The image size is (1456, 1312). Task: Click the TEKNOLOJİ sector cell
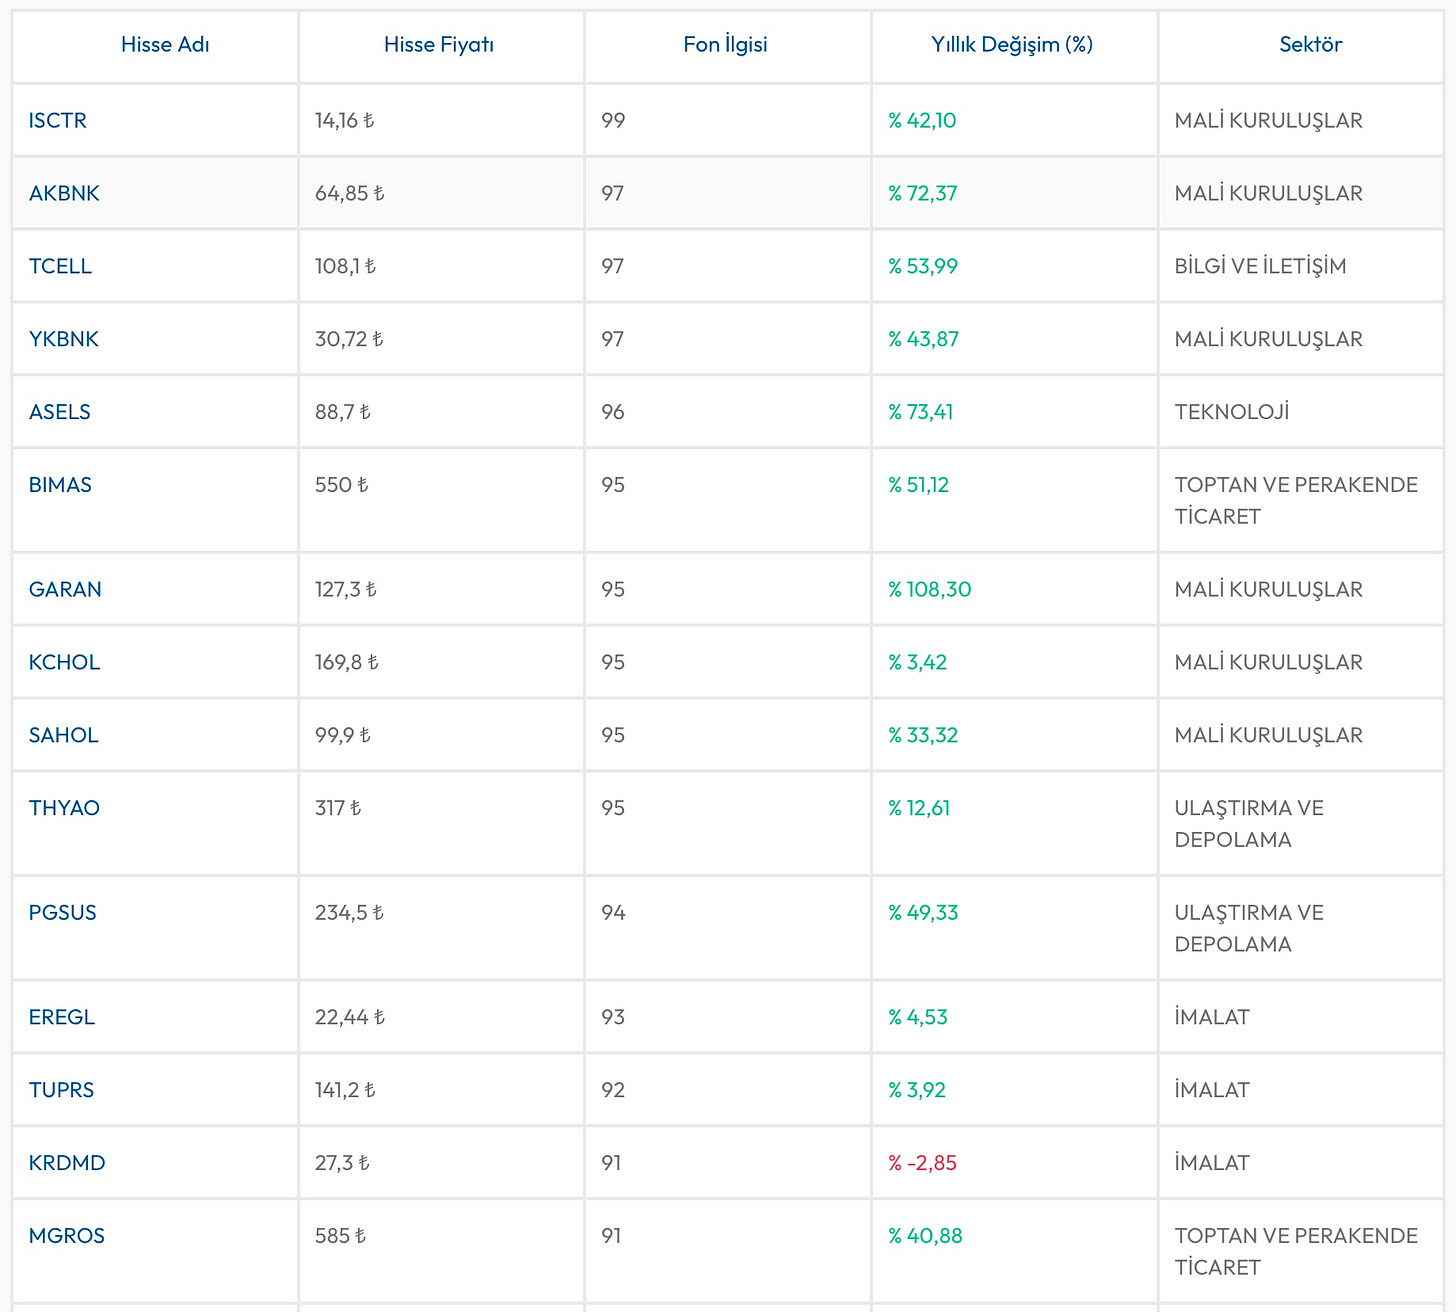click(x=1232, y=412)
